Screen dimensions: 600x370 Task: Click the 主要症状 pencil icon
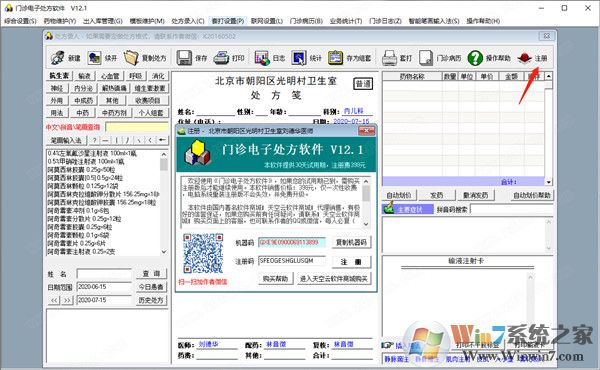pyautogui.click(x=389, y=208)
